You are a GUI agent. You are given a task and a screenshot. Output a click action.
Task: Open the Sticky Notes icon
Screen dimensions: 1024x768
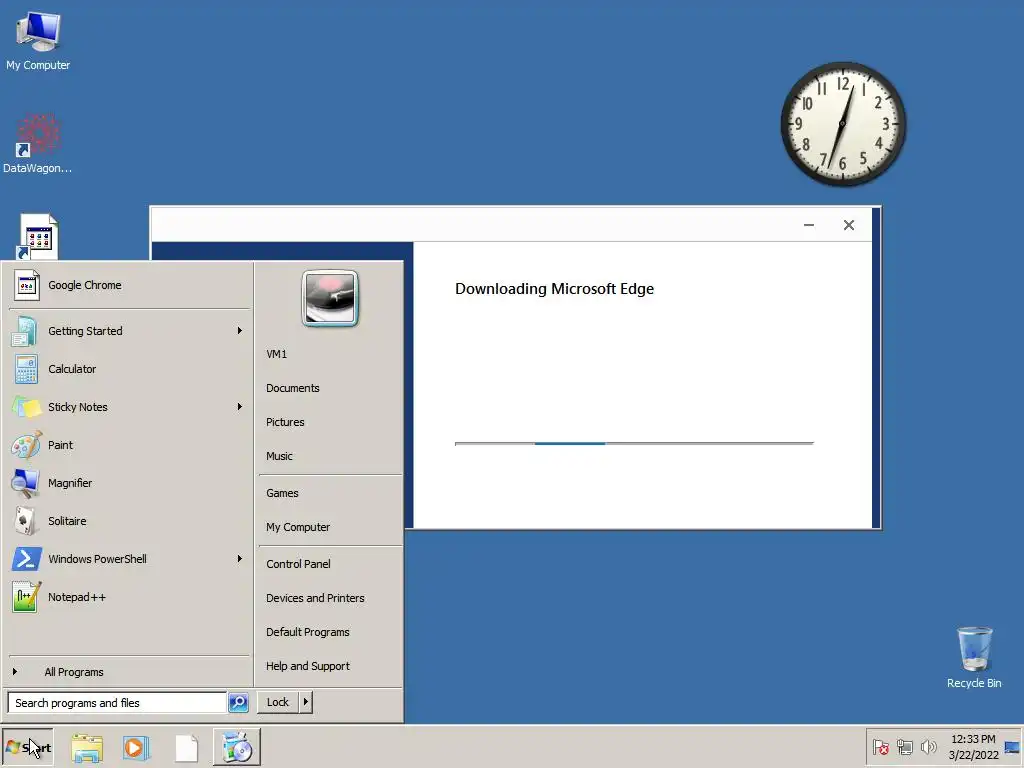coord(26,407)
